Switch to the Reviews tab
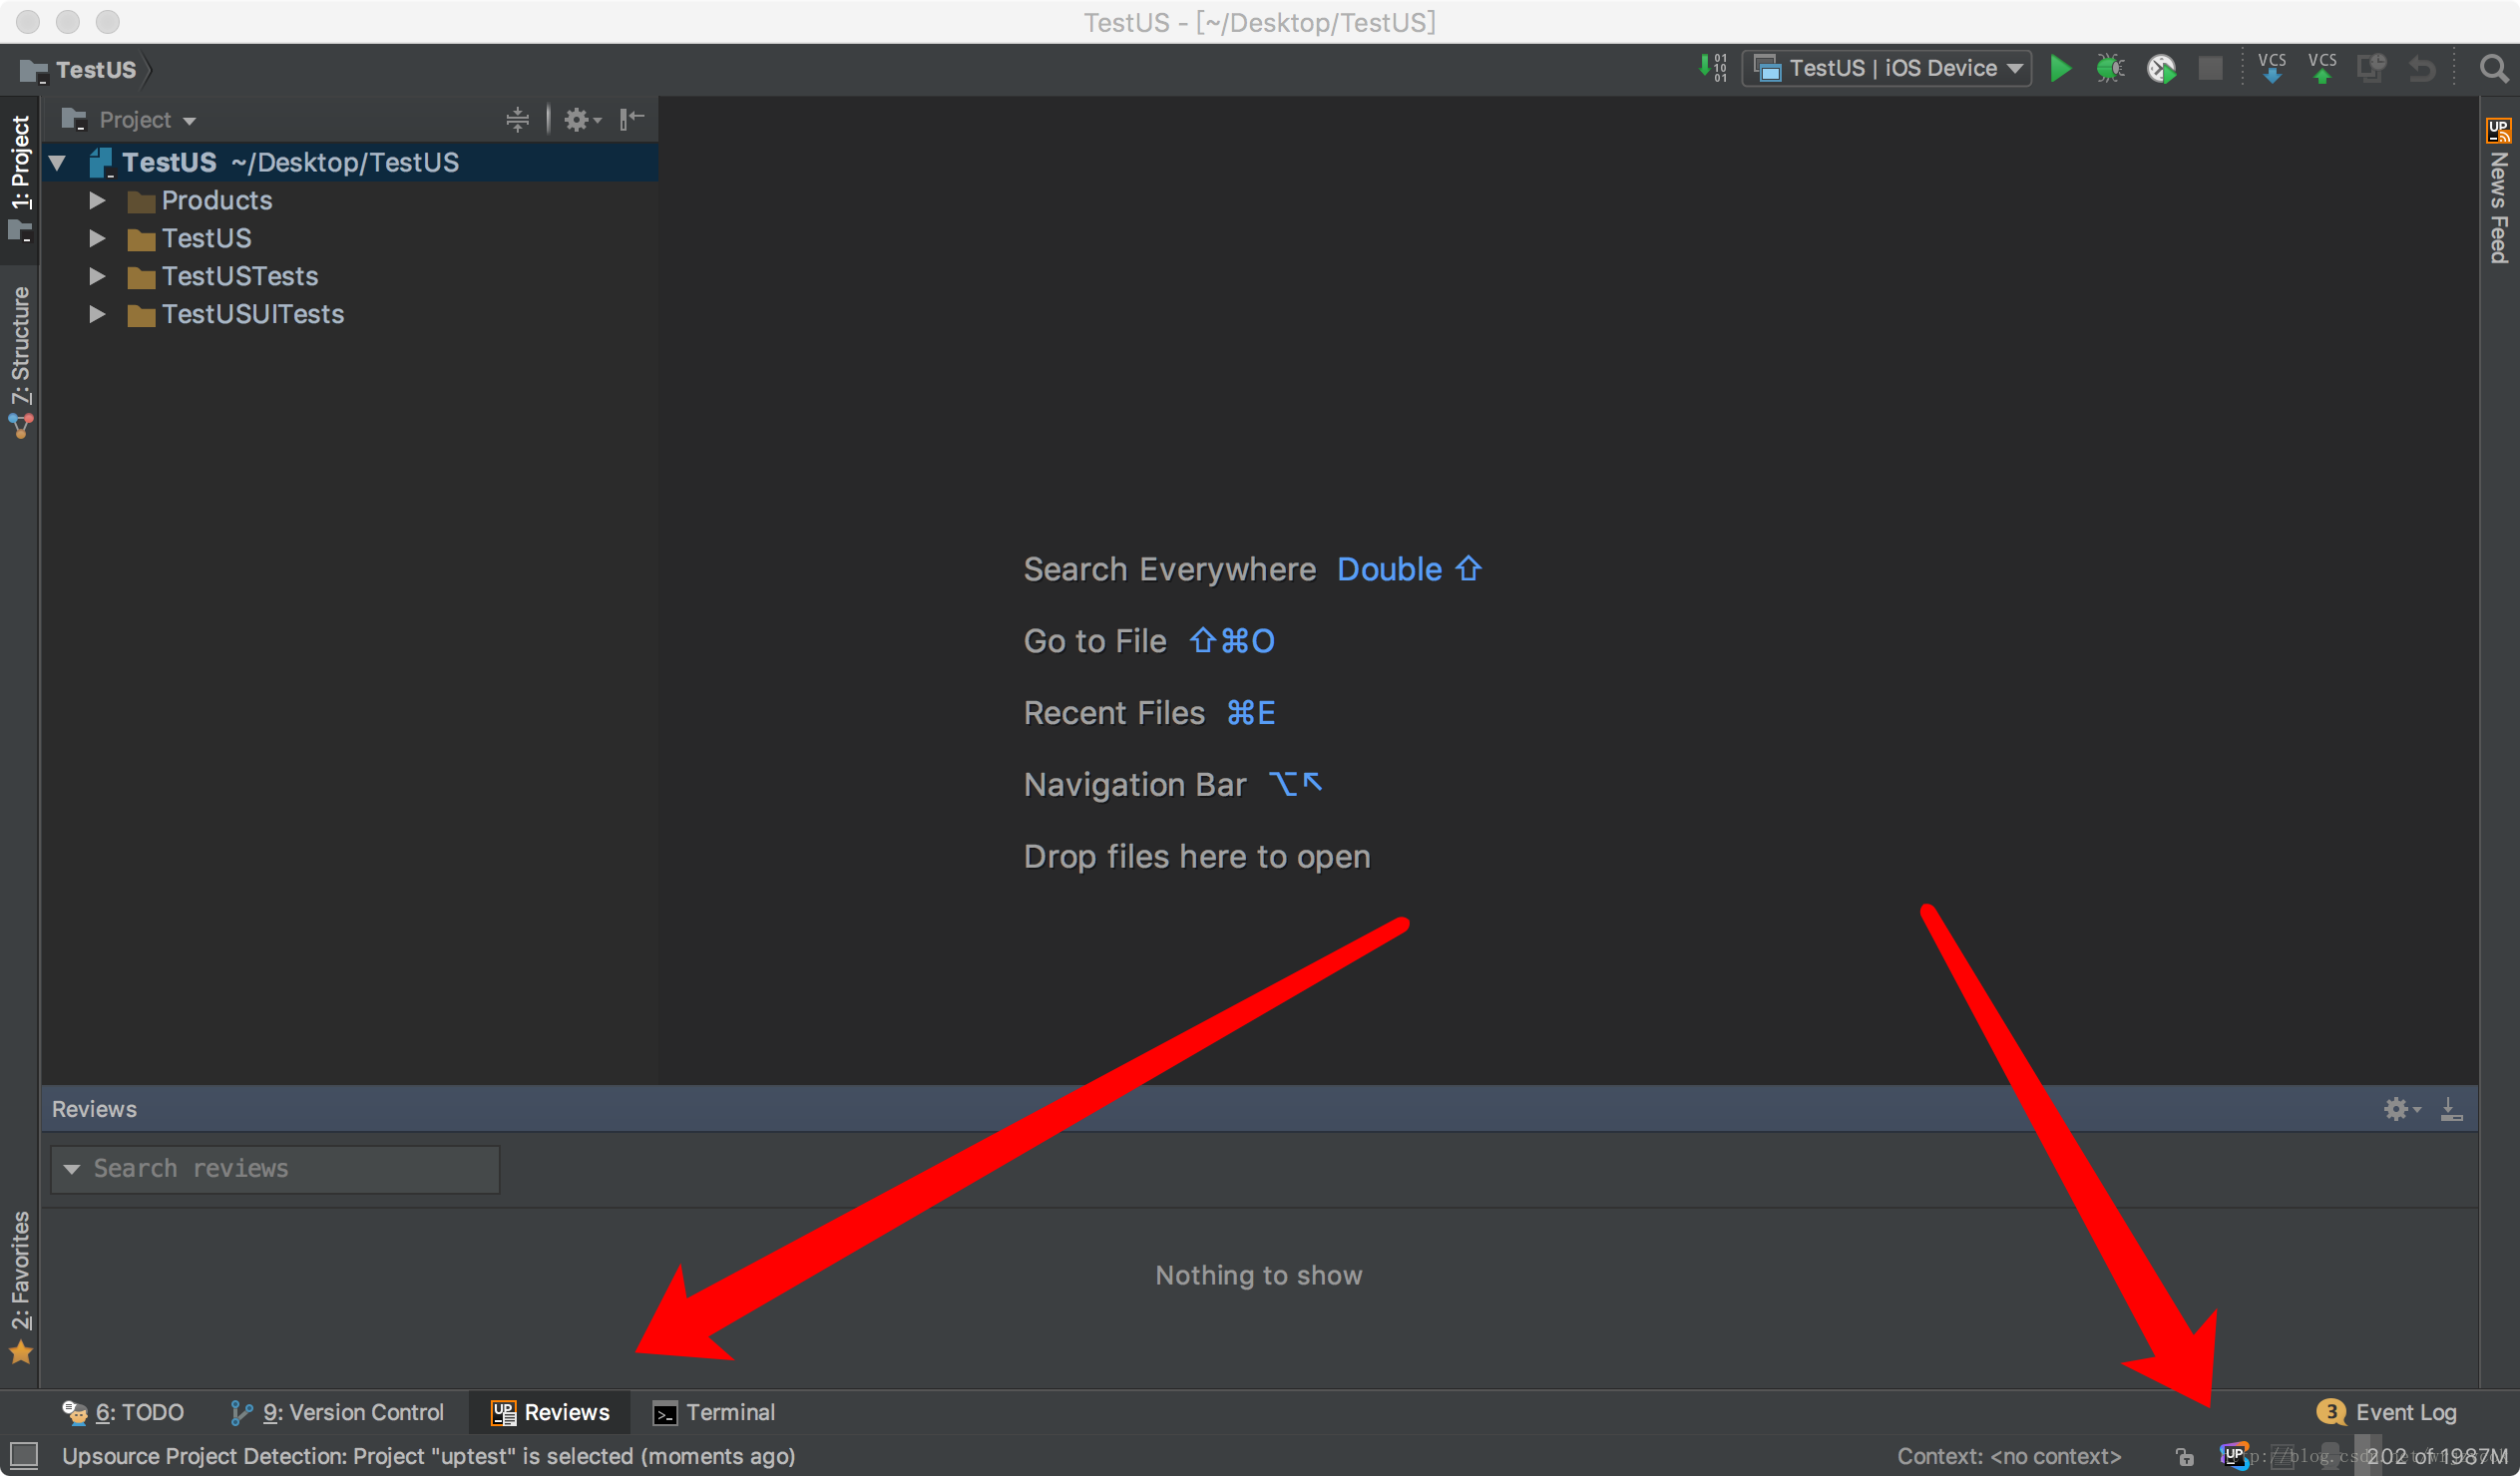Viewport: 2520px width, 1476px height. tap(550, 1412)
